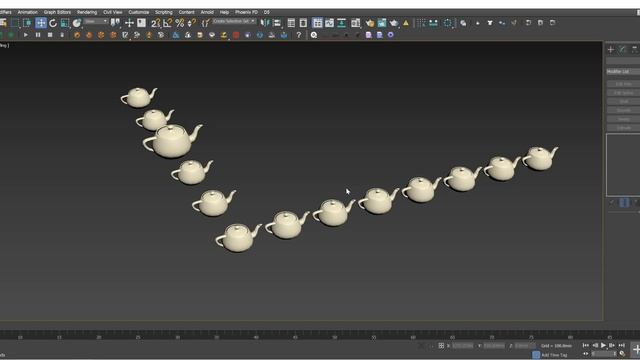Image resolution: width=640 pixels, height=360 pixels.
Task: Select the Select and Move tool
Action: [41, 23]
